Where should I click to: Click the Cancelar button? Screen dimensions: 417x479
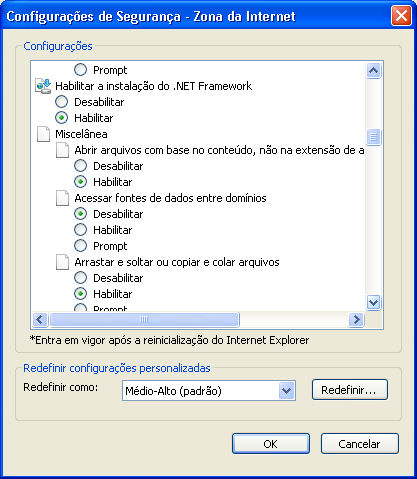click(x=360, y=444)
